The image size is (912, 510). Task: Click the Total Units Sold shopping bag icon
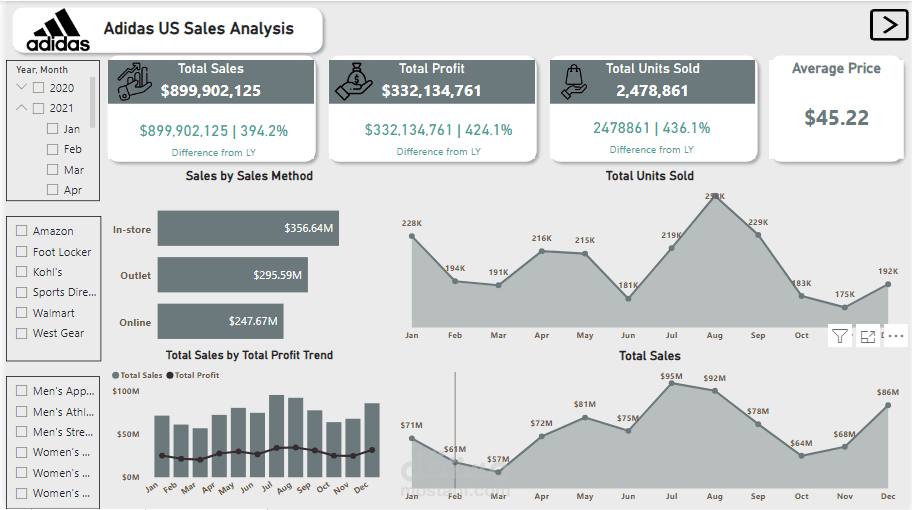(x=574, y=81)
